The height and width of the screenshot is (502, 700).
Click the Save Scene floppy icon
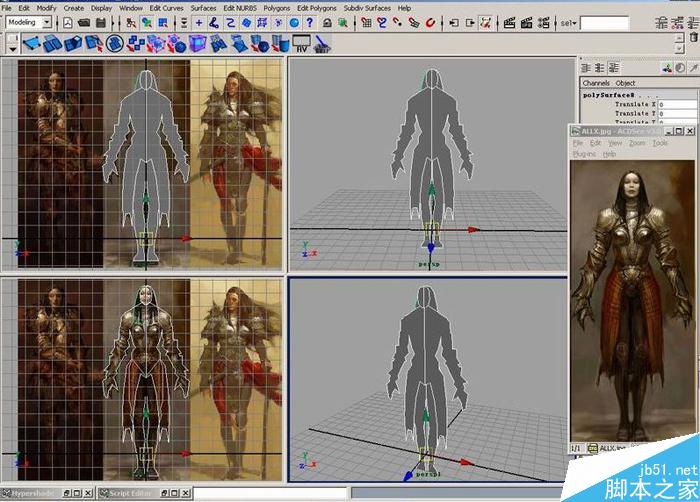pyautogui.click(x=101, y=22)
